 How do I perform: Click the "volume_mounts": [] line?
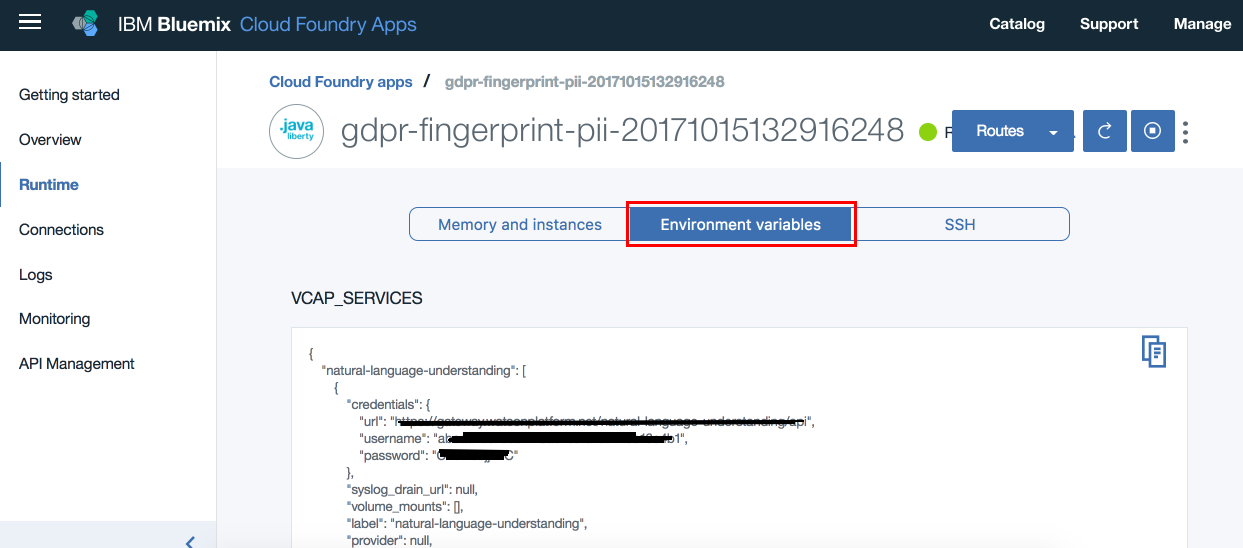[405, 507]
